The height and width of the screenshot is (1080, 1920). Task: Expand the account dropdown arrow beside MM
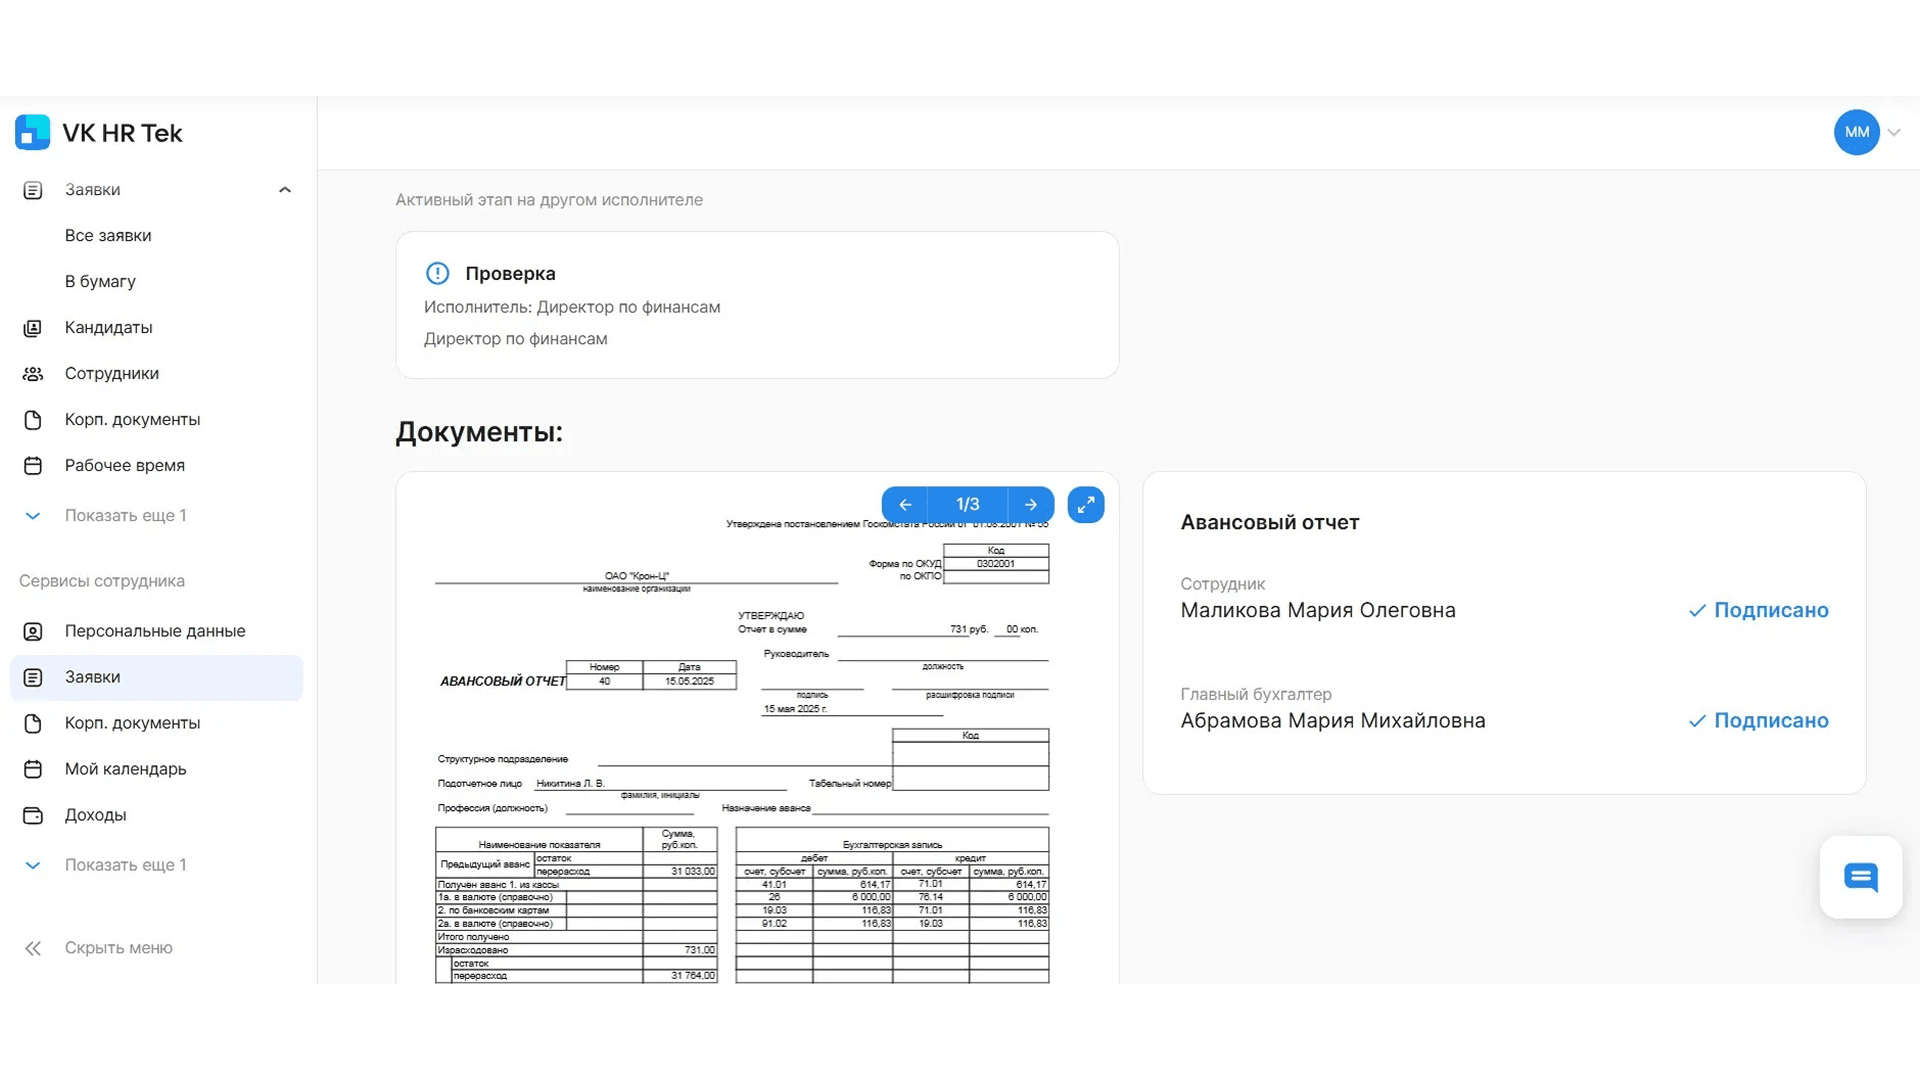(1894, 132)
